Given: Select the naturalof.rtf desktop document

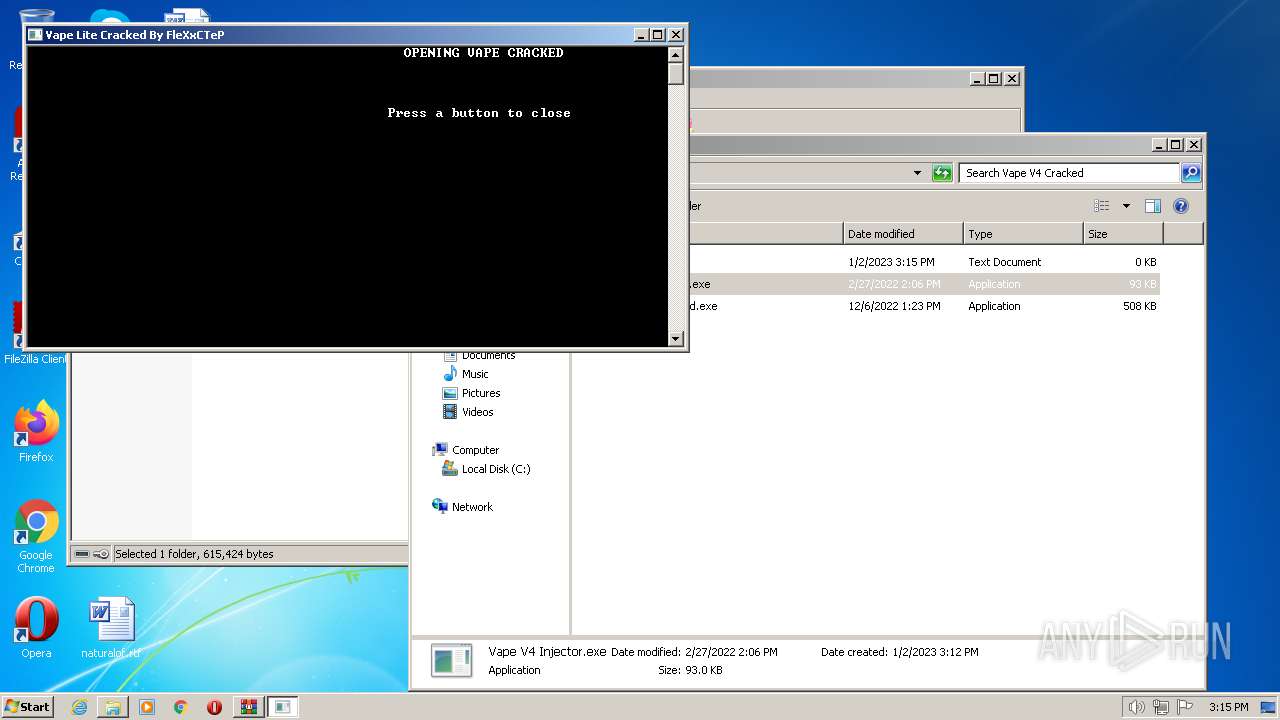Looking at the screenshot, I should point(111,627).
